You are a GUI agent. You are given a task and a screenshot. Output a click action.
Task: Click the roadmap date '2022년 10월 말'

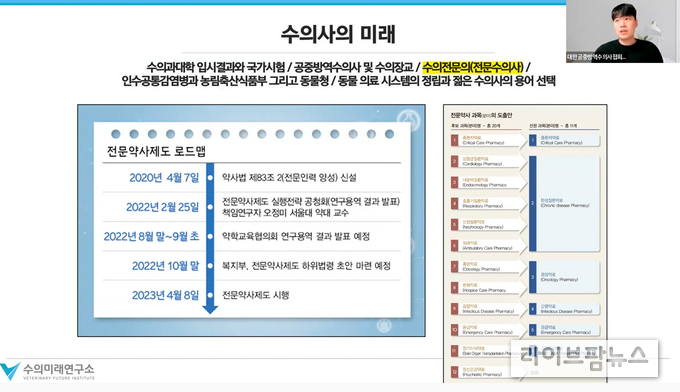[165, 266]
